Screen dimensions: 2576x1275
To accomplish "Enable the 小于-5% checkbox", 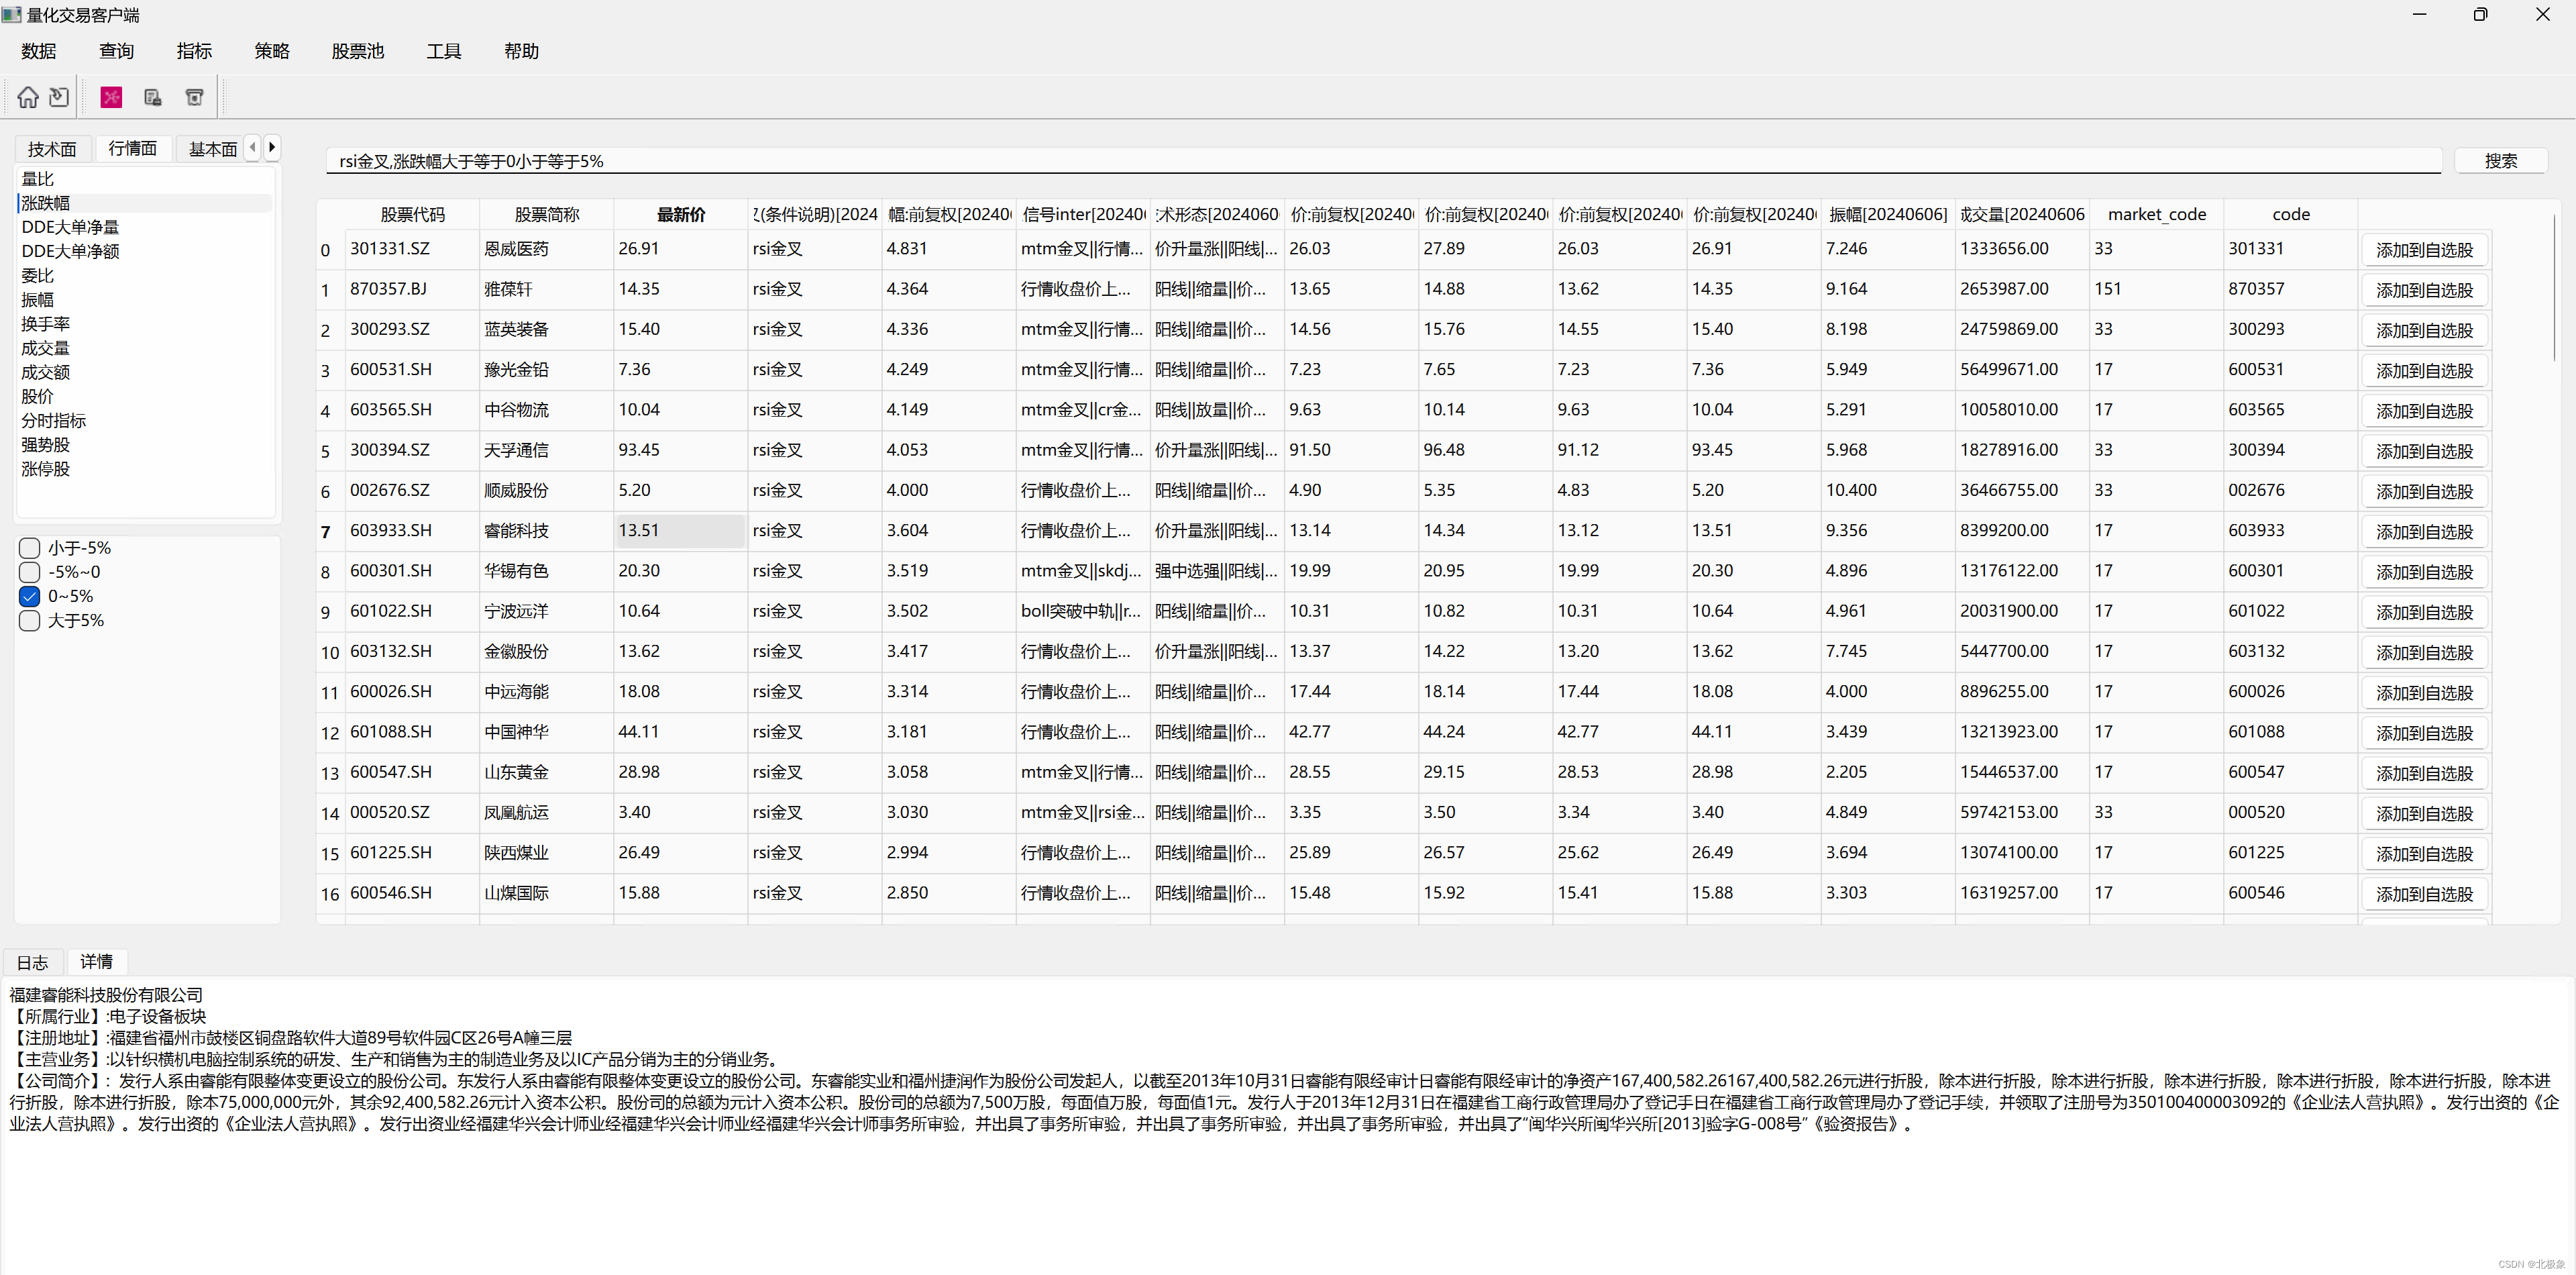I will (x=29, y=548).
